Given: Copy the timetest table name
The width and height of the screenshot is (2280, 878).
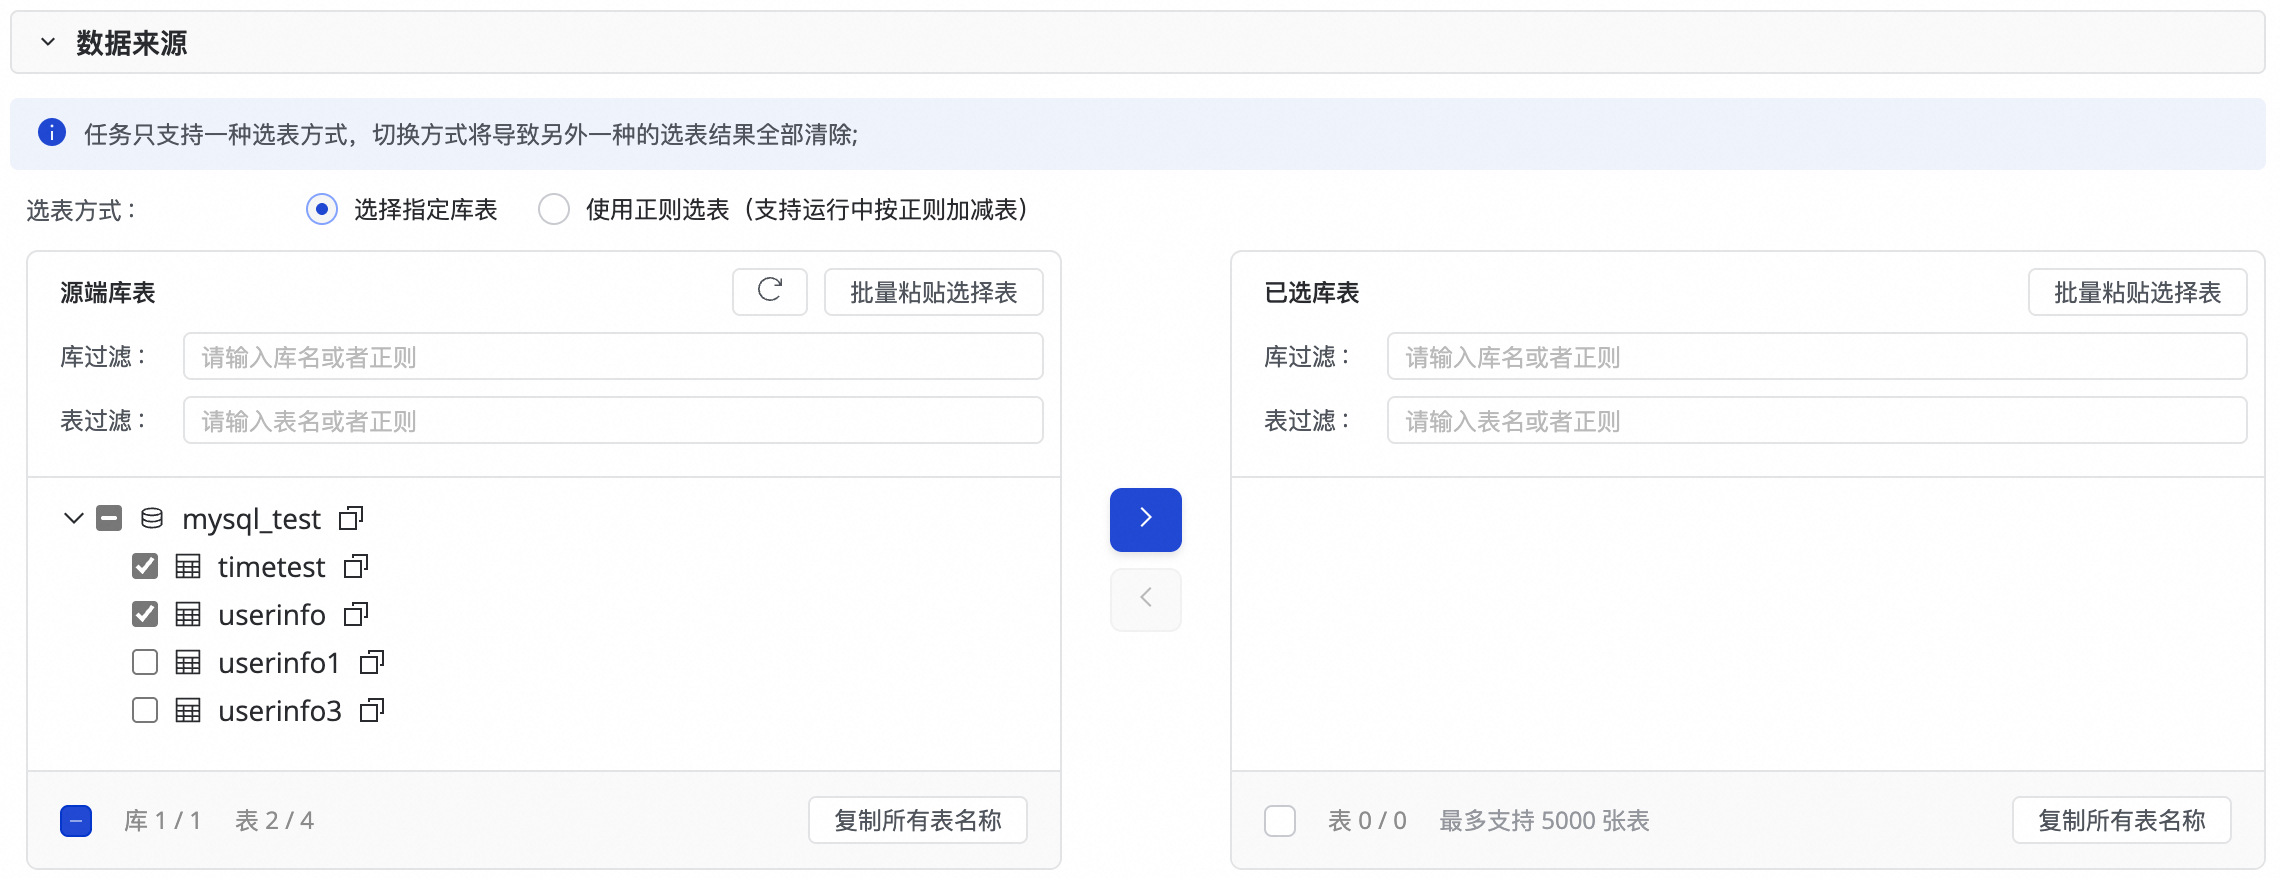Looking at the screenshot, I should tap(356, 566).
